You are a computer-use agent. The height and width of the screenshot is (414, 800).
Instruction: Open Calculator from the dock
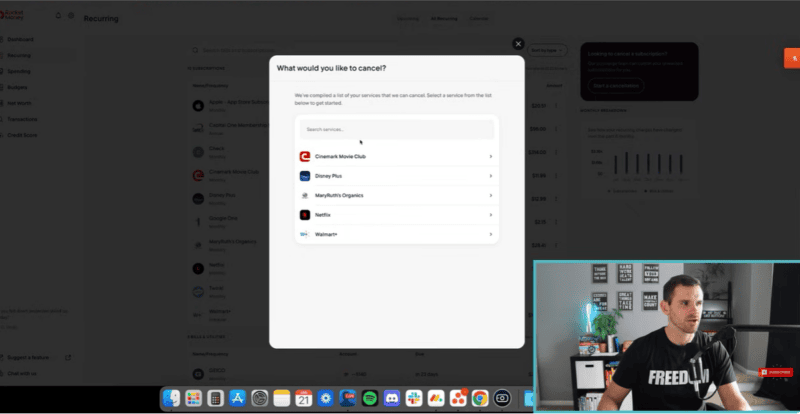click(x=215, y=398)
